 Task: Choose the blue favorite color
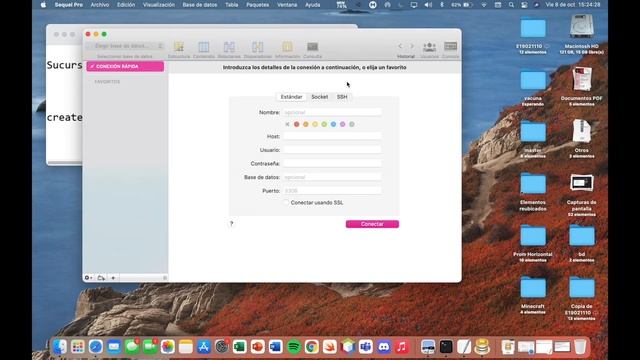(x=333, y=124)
